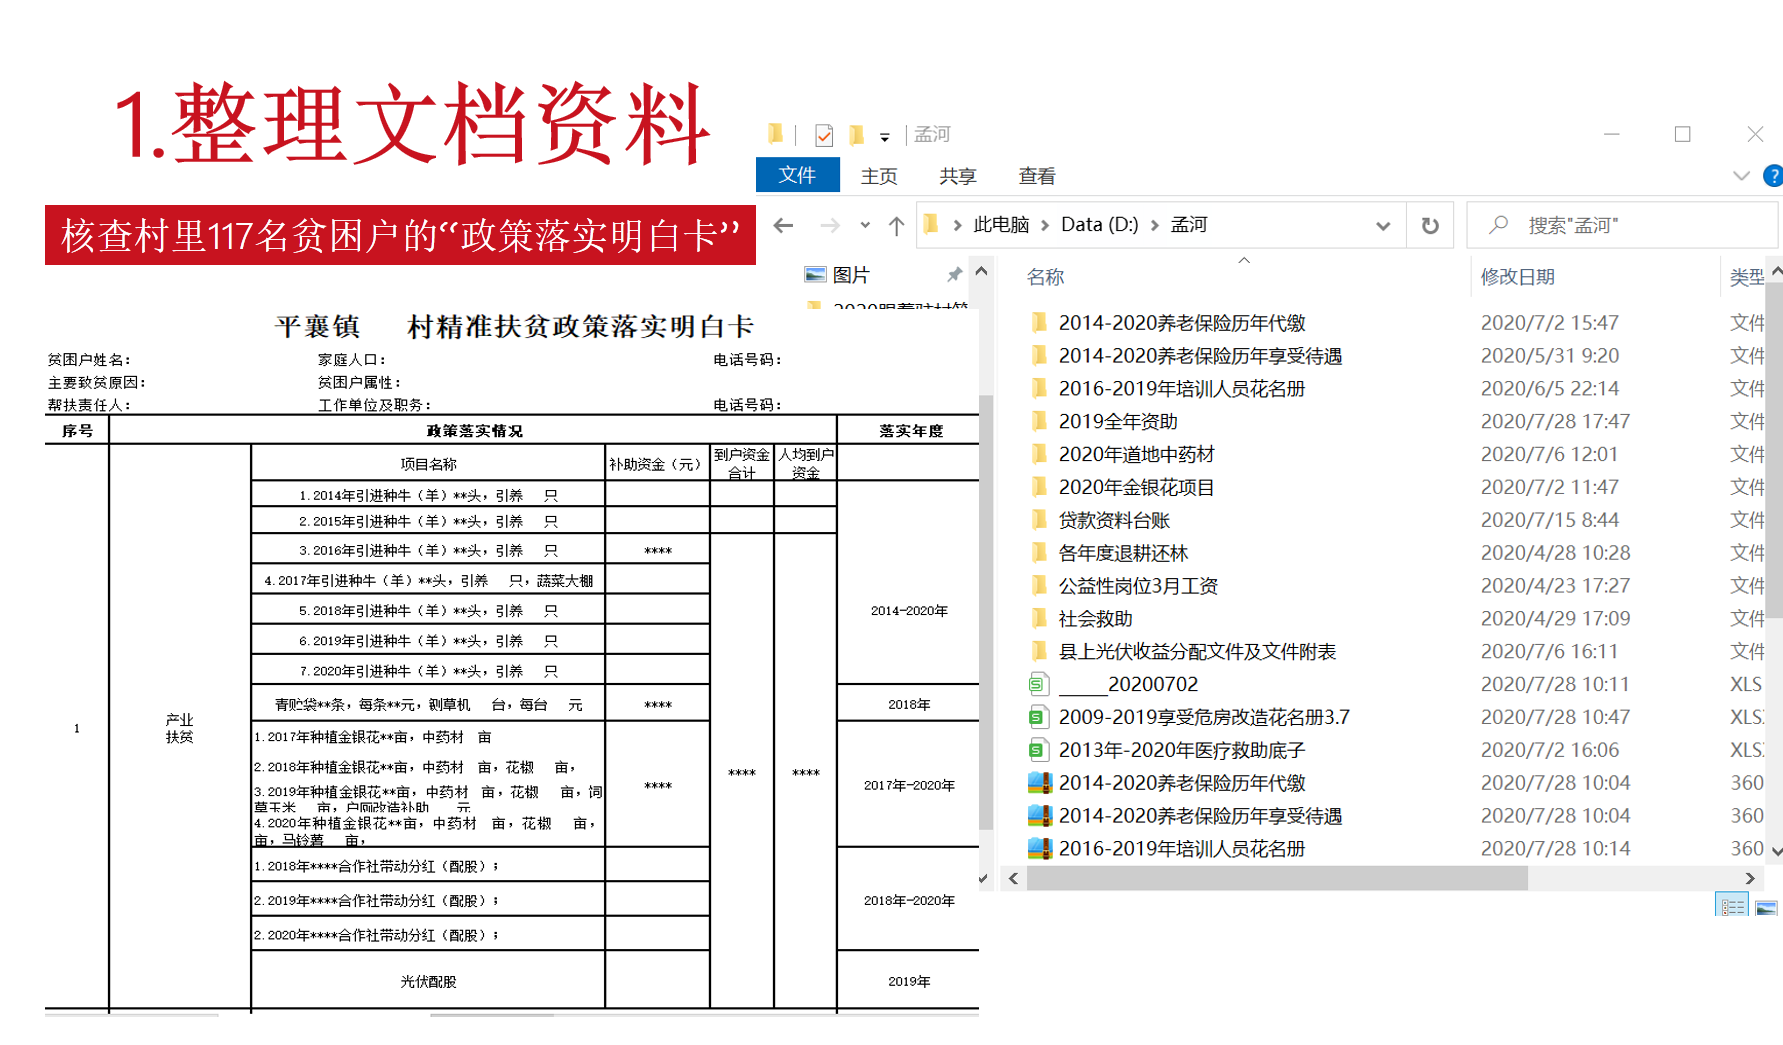Click the New Folder icon in title bar
Viewport: 1783px width, 1045px height.
(x=856, y=135)
